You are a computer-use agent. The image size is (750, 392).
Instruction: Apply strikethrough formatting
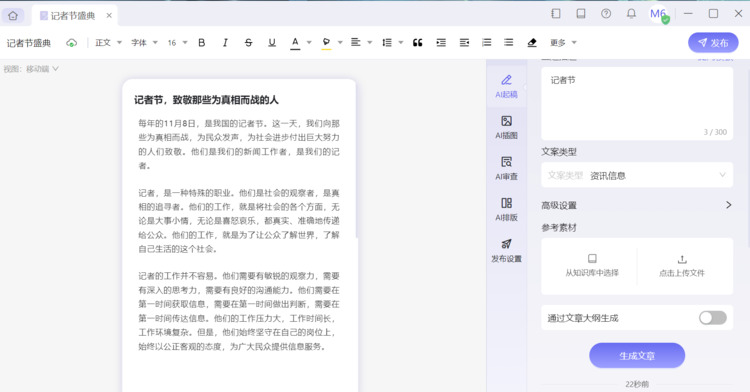pos(248,43)
